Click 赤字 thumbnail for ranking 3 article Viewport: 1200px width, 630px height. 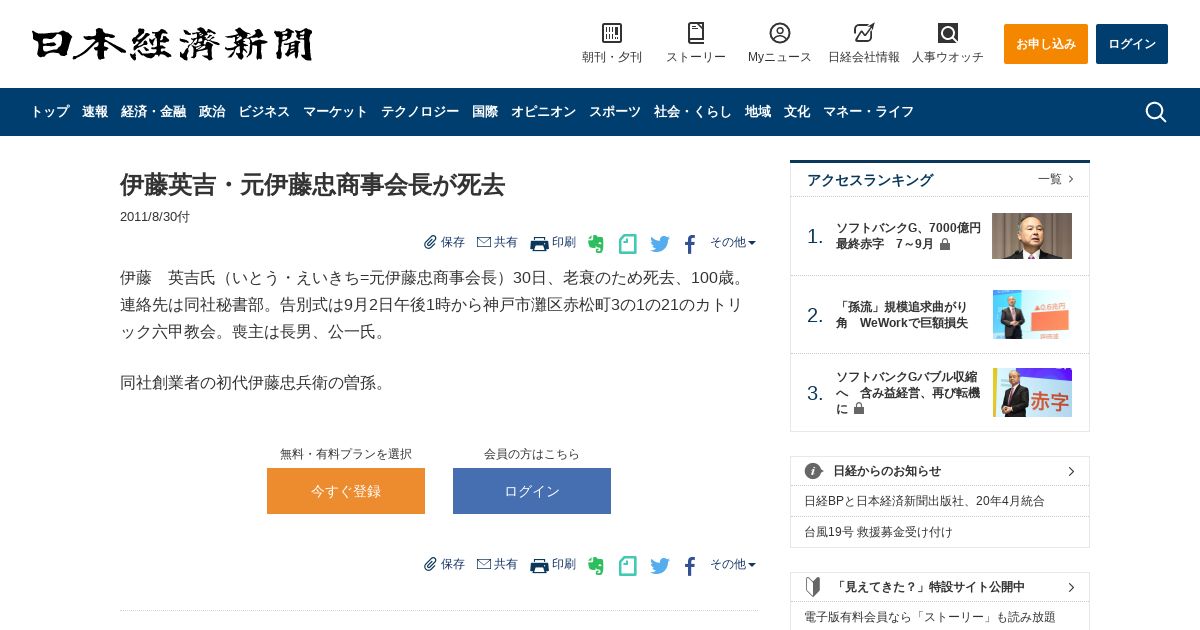[x=1032, y=393]
